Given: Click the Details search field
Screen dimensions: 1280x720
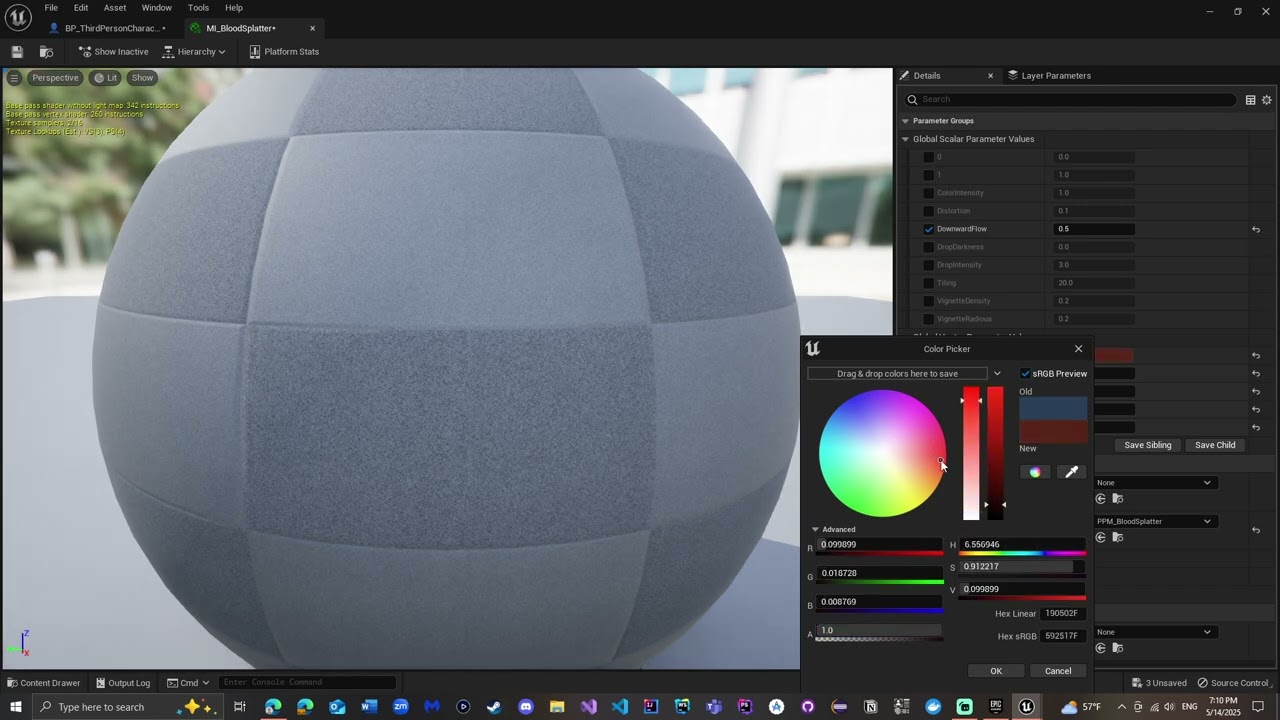Looking at the screenshot, I should [x=1070, y=99].
